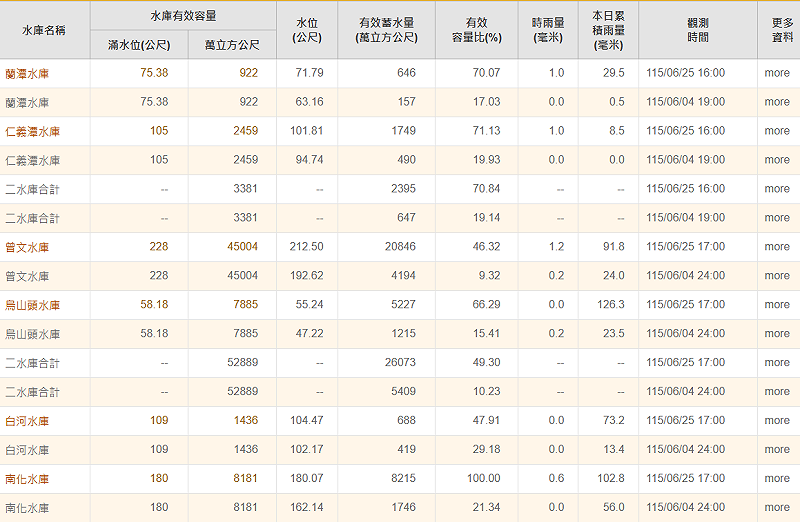The image size is (800, 522).
Task: Click the gray 南化水庫 row name
Action: [x=27, y=508]
